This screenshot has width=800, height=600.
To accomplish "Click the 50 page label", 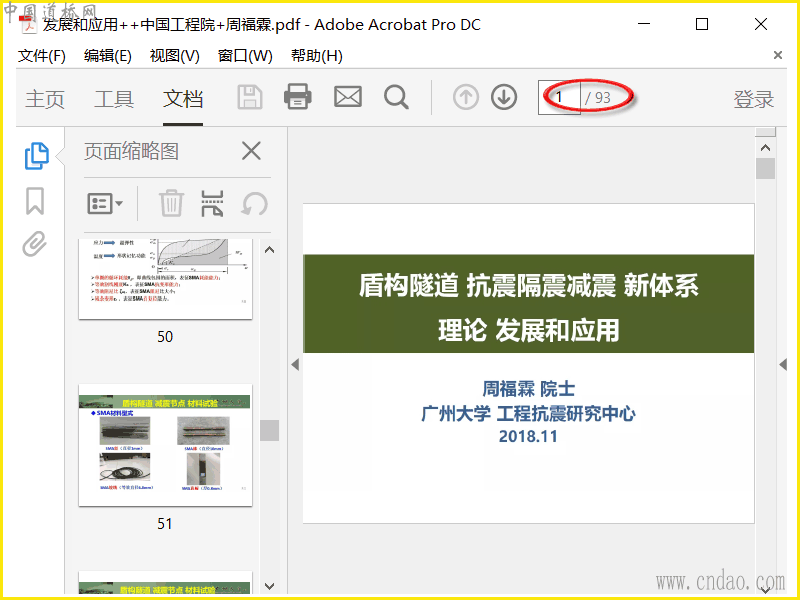I will point(165,337).
